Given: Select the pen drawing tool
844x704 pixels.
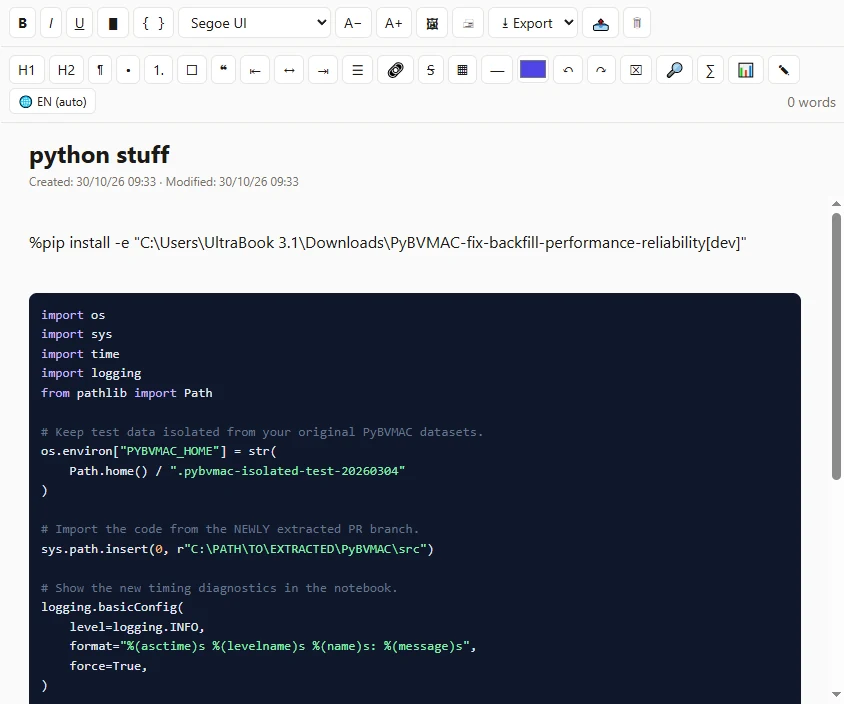Looking at the screenshot, I should pyautogui.click(x=784, y=70).
